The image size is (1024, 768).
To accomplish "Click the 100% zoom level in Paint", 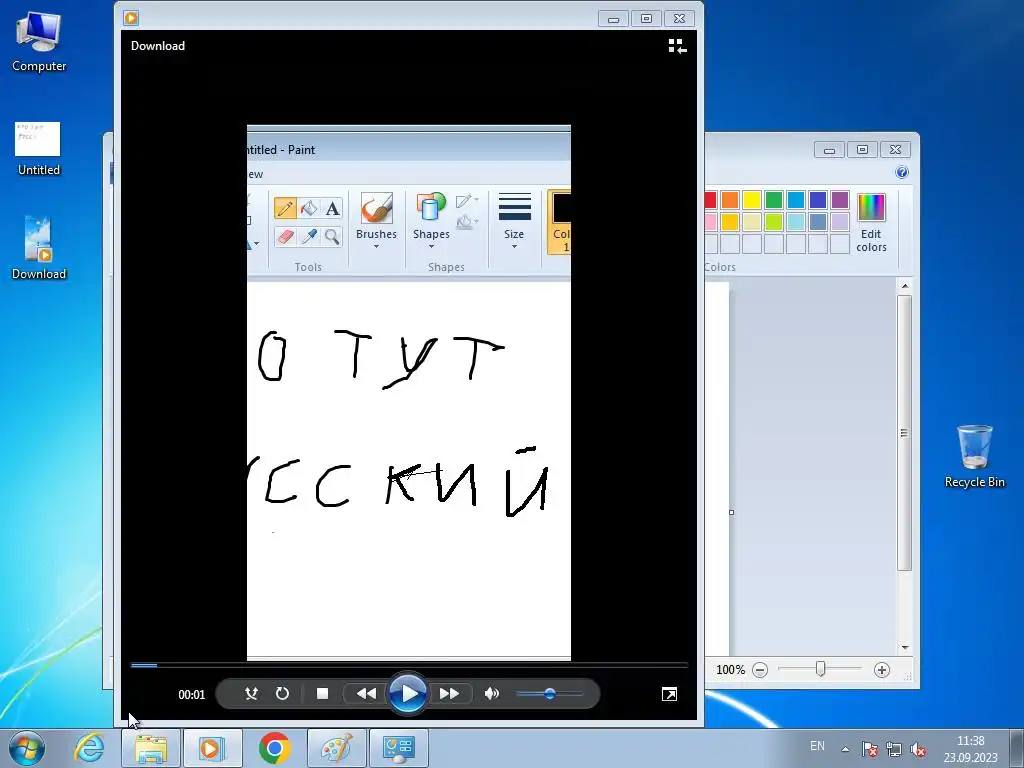I will (730, 670).
